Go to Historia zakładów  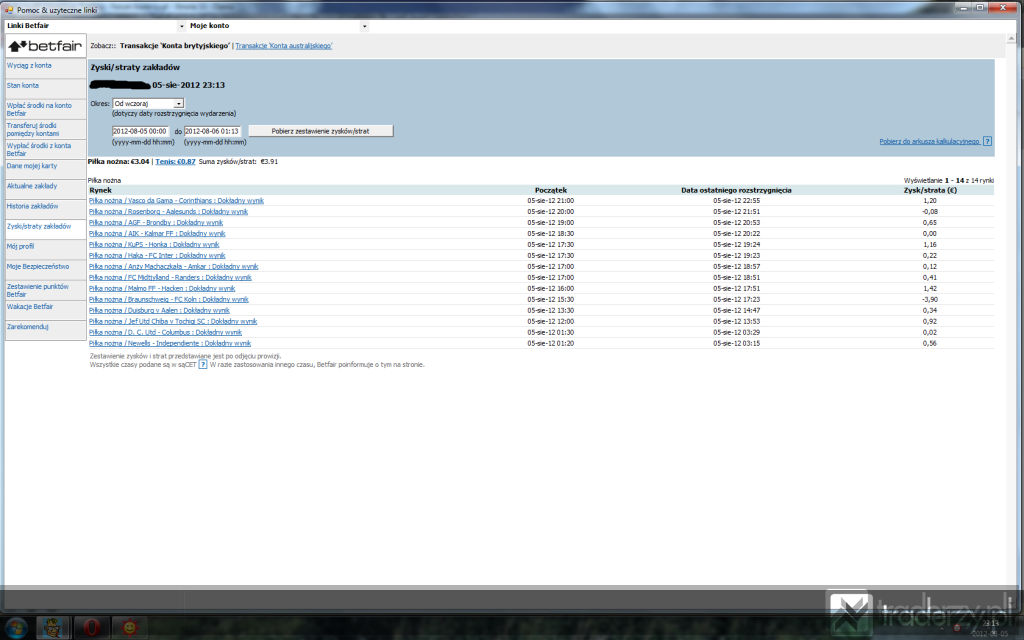(32, 206)
